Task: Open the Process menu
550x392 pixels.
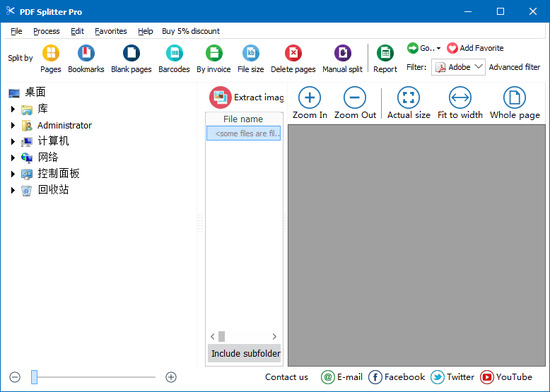Action: coord(46,31)
